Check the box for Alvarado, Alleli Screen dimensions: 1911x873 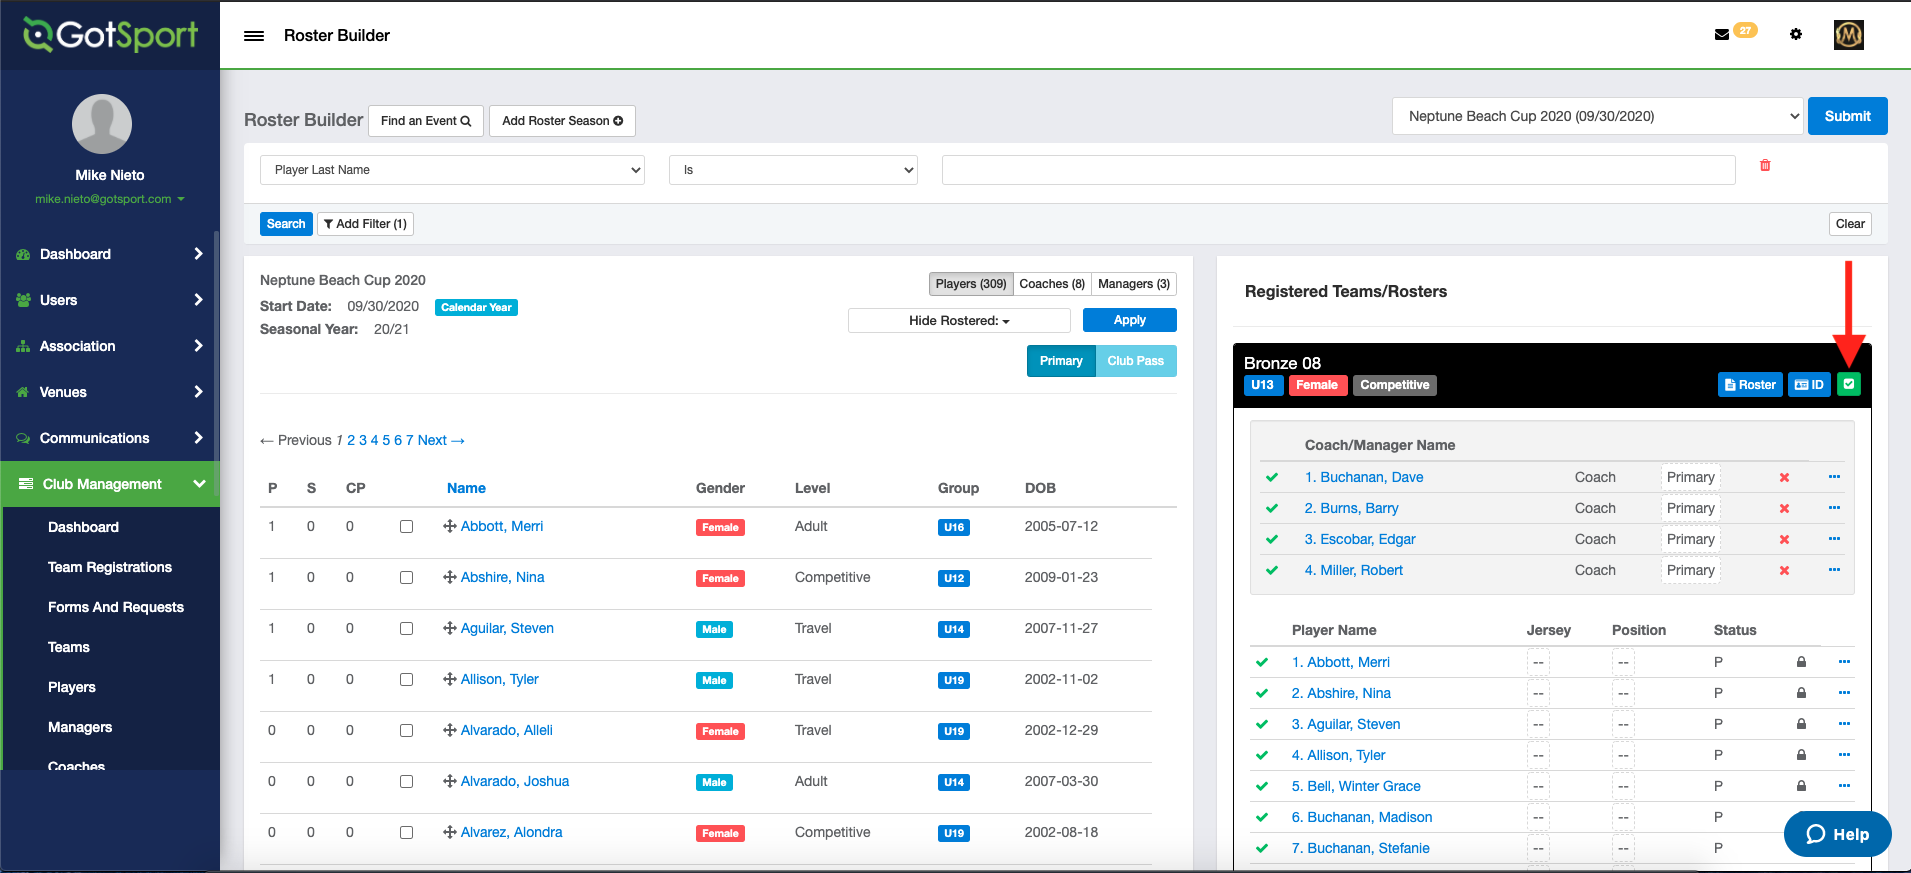pyautogui.click(x=406, y=730)
